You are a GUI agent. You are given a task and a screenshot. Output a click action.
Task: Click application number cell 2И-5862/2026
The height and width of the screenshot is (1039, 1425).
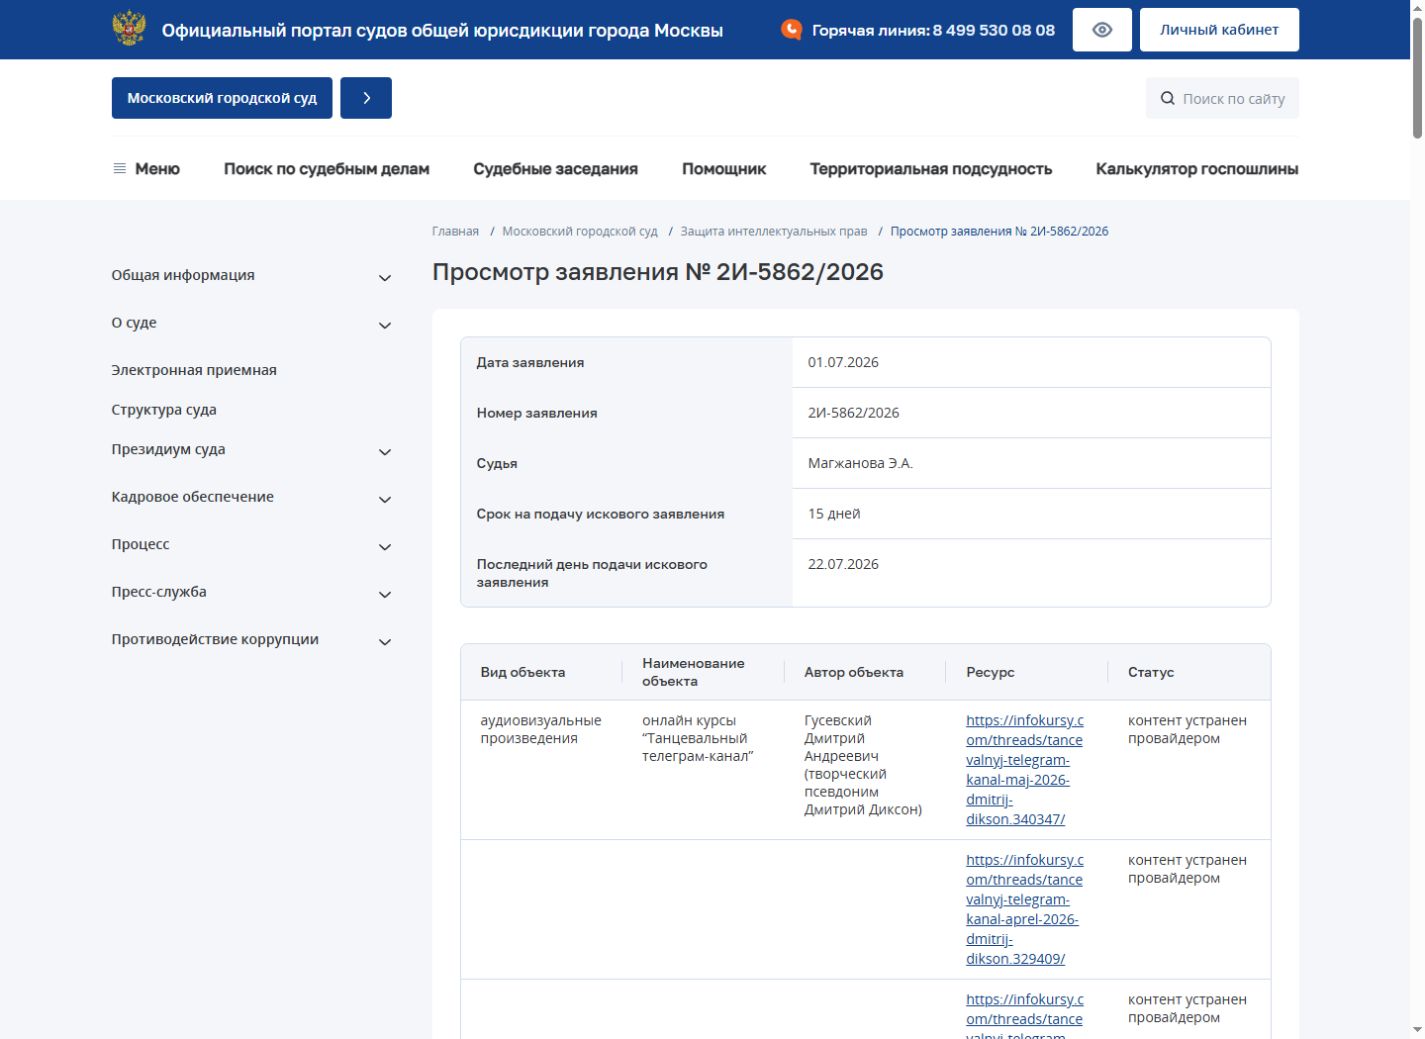point(853,413)
